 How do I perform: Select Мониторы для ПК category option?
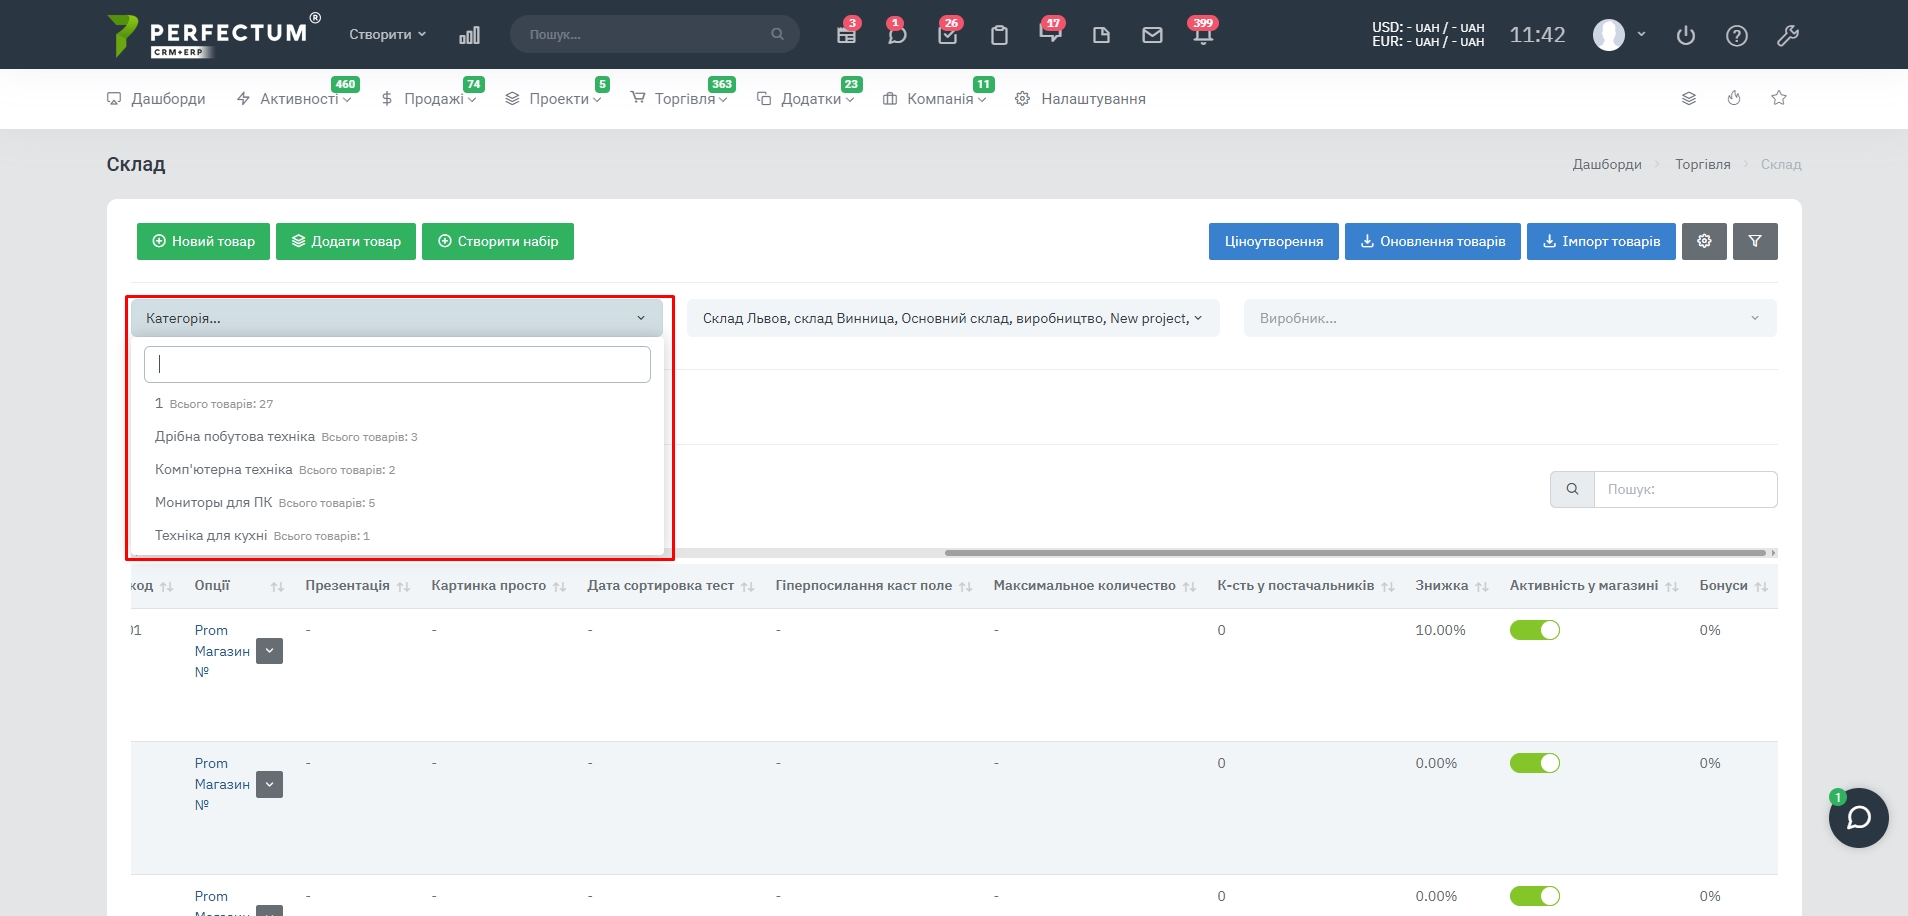click(x=214, y=502)
